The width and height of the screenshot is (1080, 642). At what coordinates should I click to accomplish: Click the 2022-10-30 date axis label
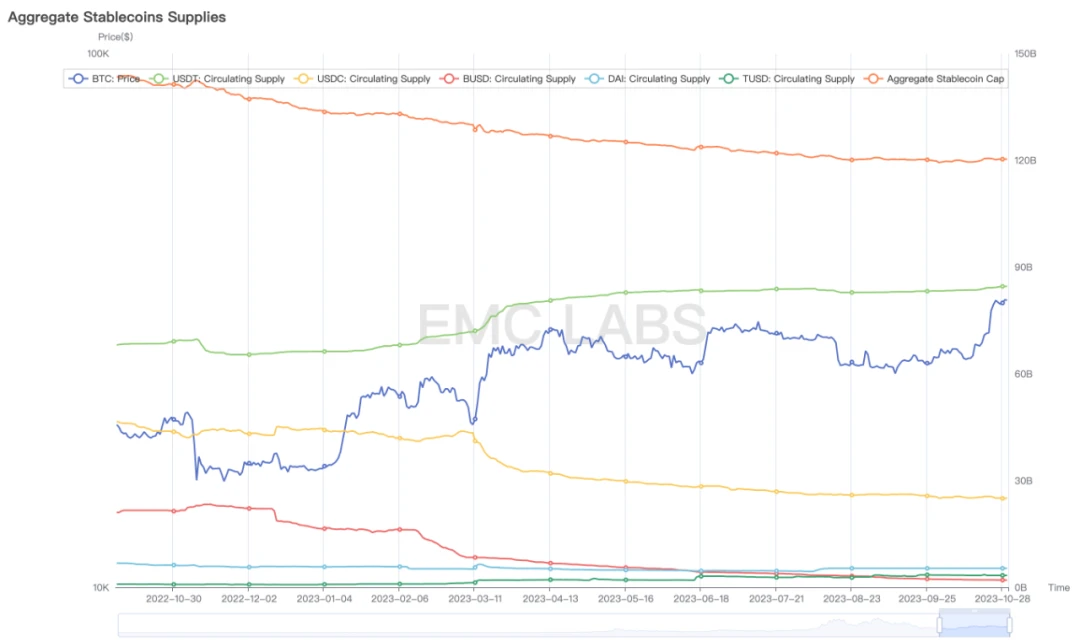tap(173, 599)
